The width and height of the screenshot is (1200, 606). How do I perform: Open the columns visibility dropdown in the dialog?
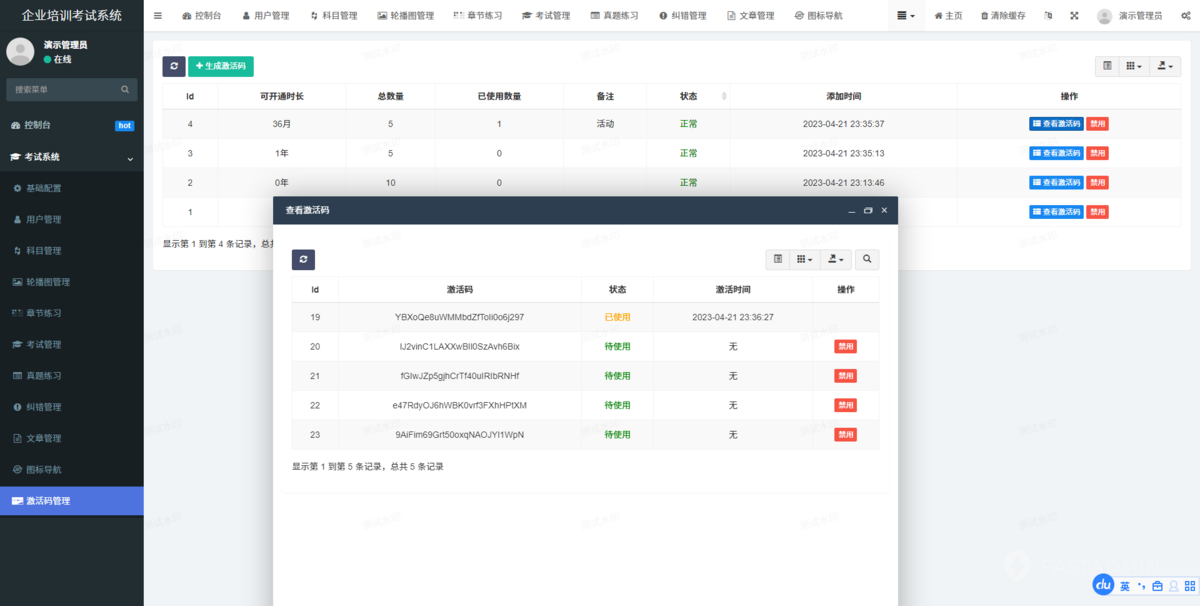tap(803, 259)
